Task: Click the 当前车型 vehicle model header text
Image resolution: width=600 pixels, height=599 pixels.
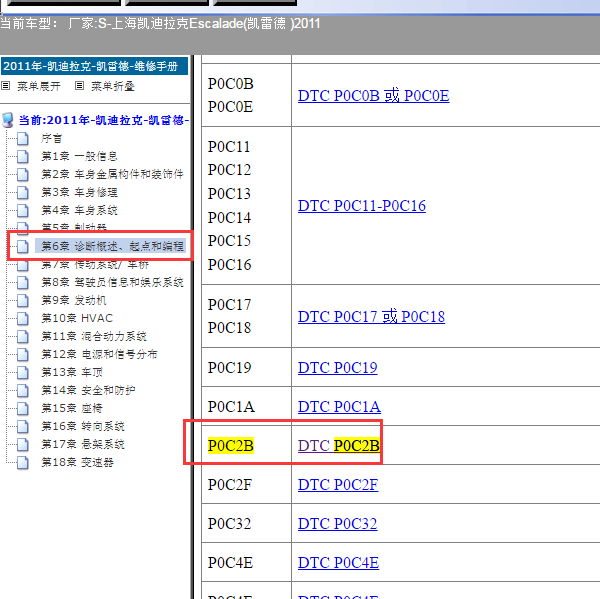Action: [x=160, y=24]
